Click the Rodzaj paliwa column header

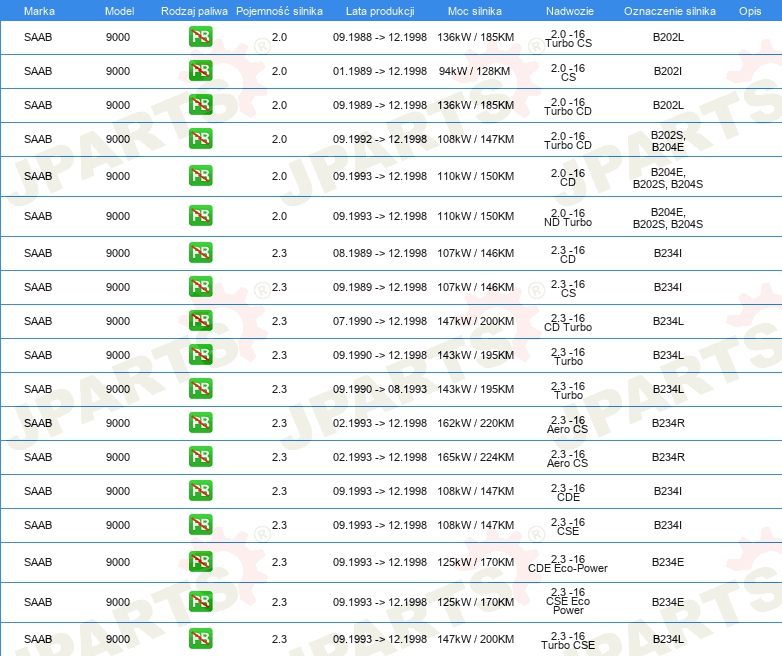[194, 11]
